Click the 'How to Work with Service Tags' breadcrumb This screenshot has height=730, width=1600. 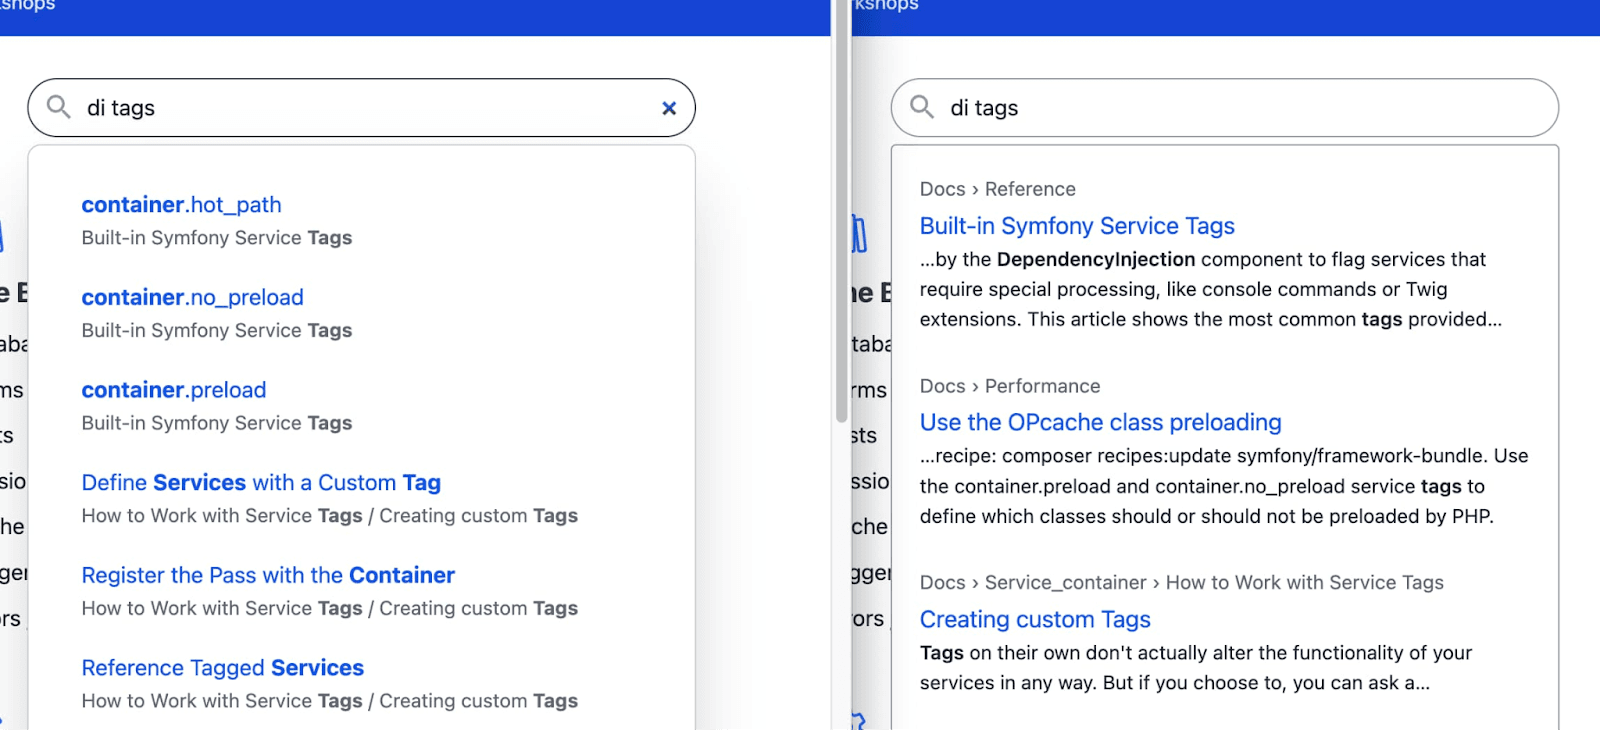[1304, 583]
